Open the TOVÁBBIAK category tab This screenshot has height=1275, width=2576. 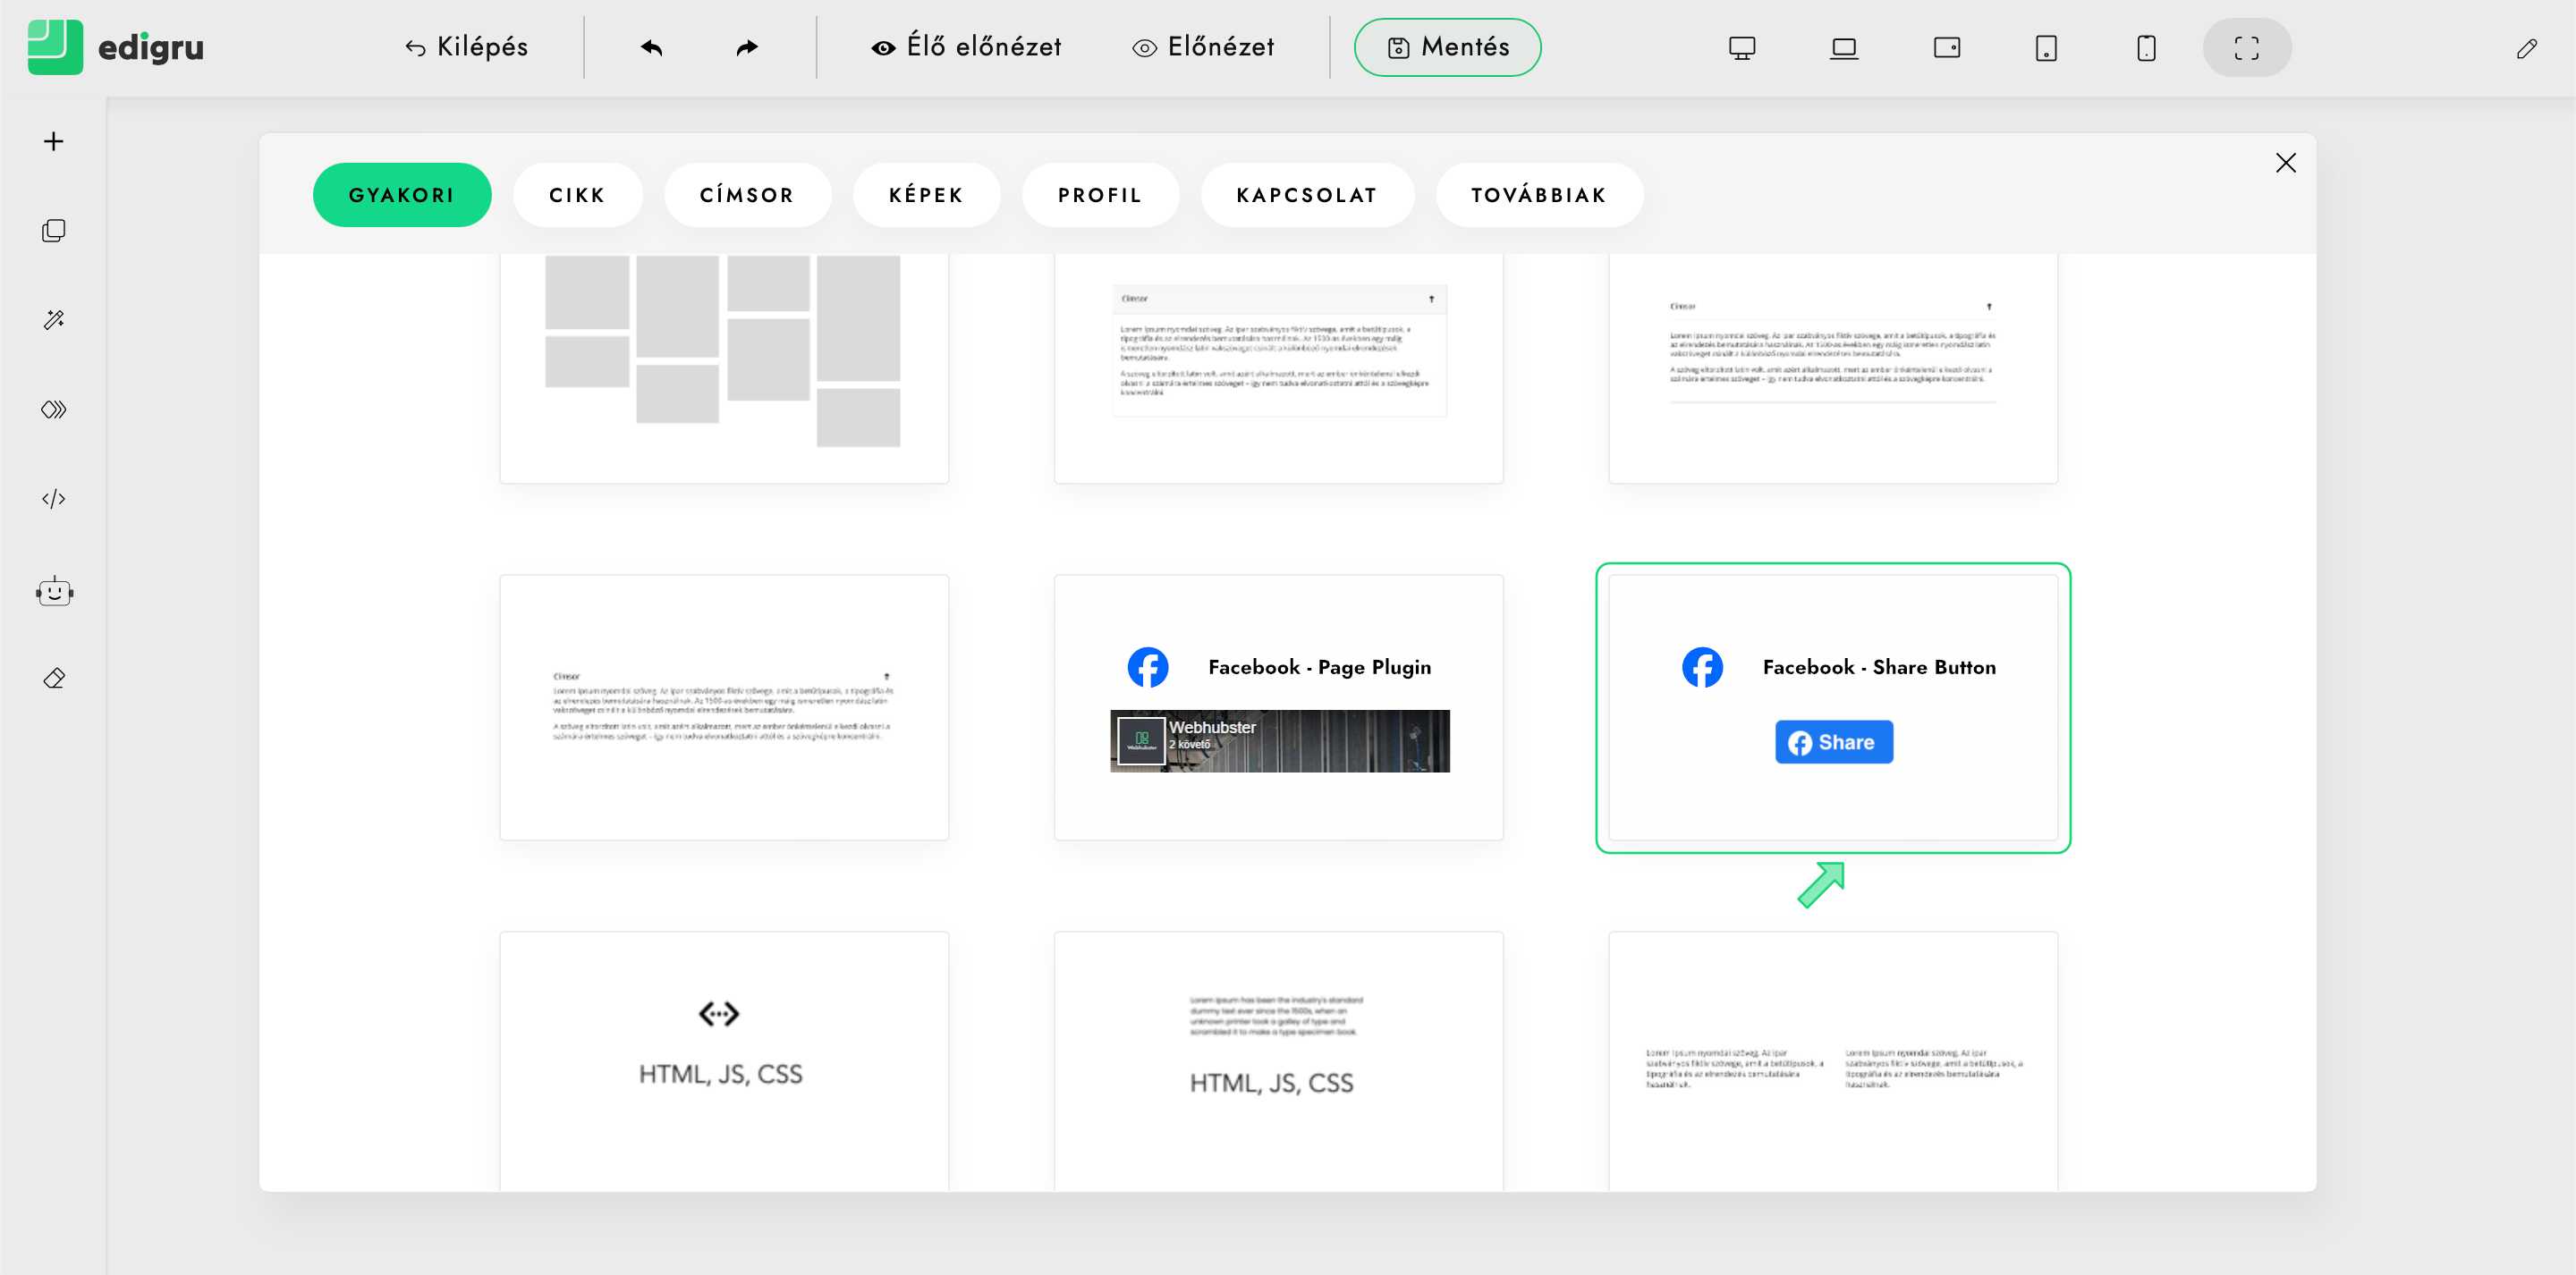point(1538,195)
